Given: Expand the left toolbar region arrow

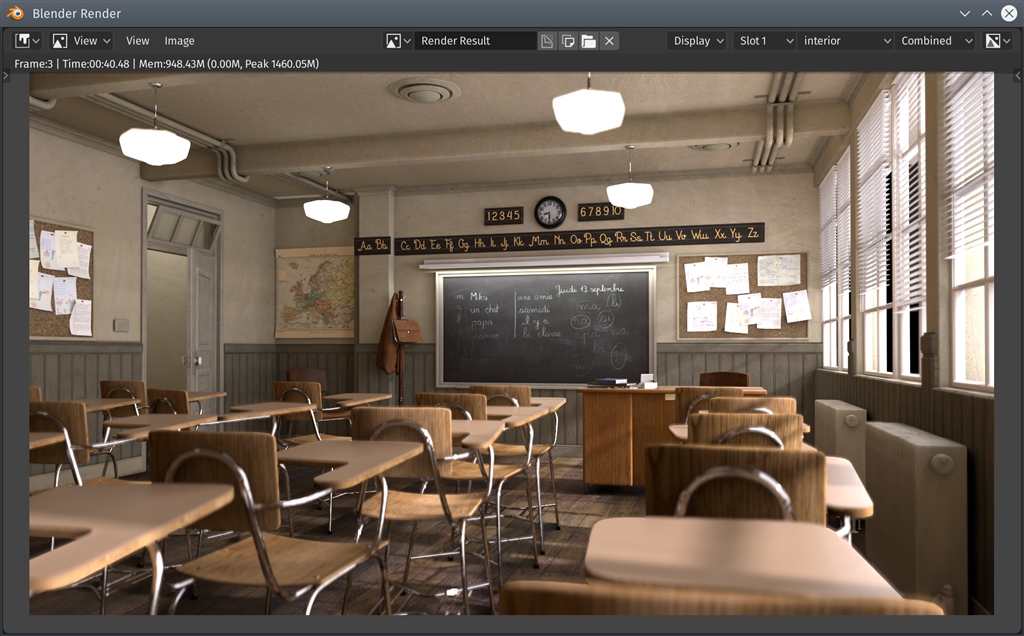Looking at the screenshot, I should pyautogui.click(x=6, y=76).
